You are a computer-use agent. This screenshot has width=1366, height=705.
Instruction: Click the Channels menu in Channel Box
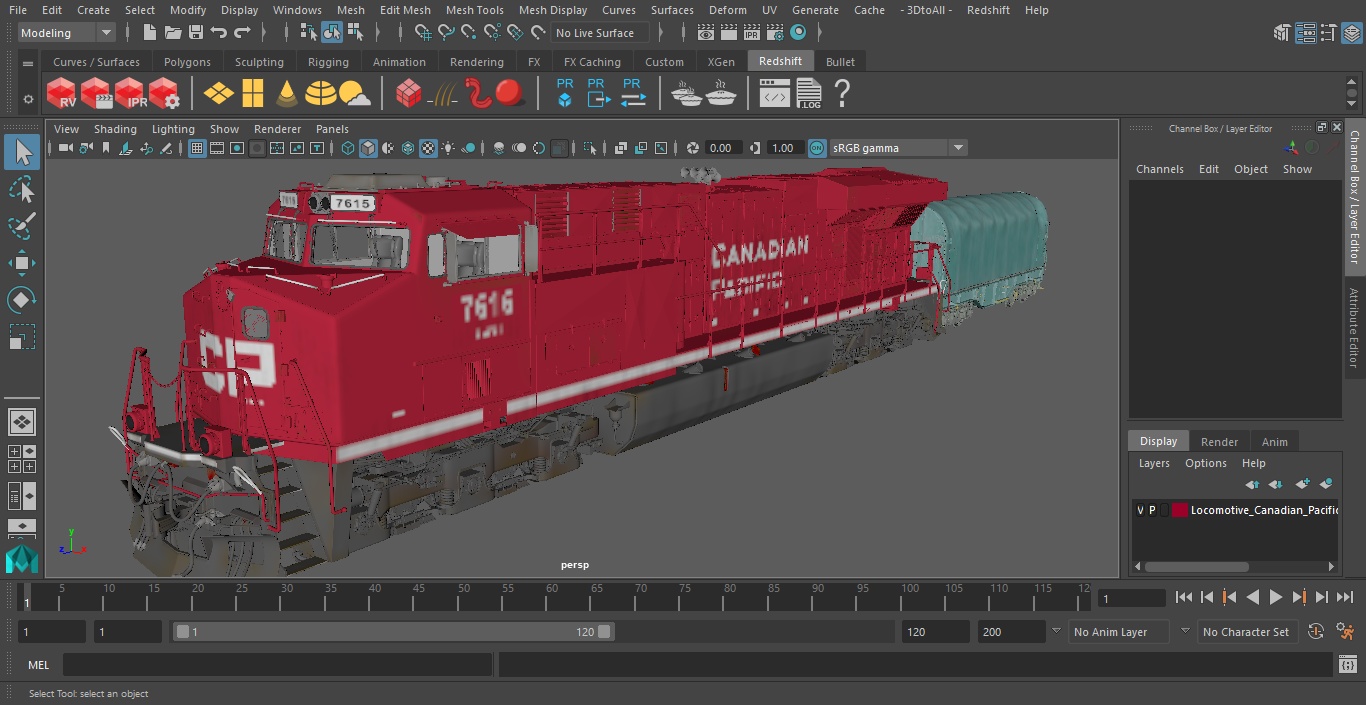coord(1159,169)
